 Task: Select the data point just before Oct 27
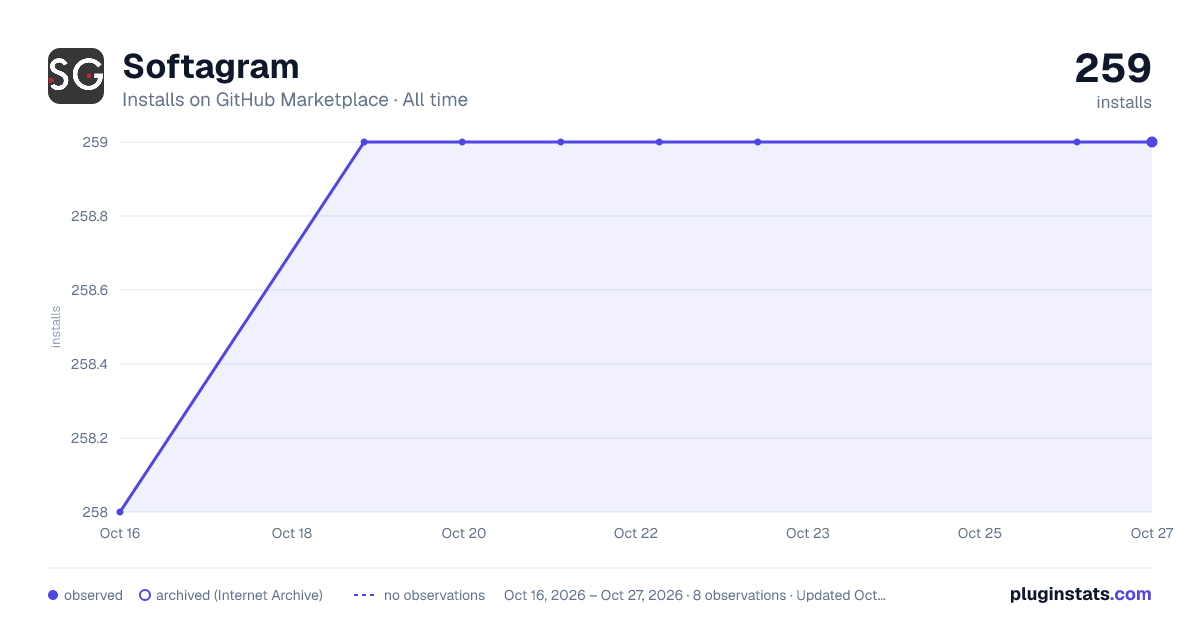[x=1077, y=142]
